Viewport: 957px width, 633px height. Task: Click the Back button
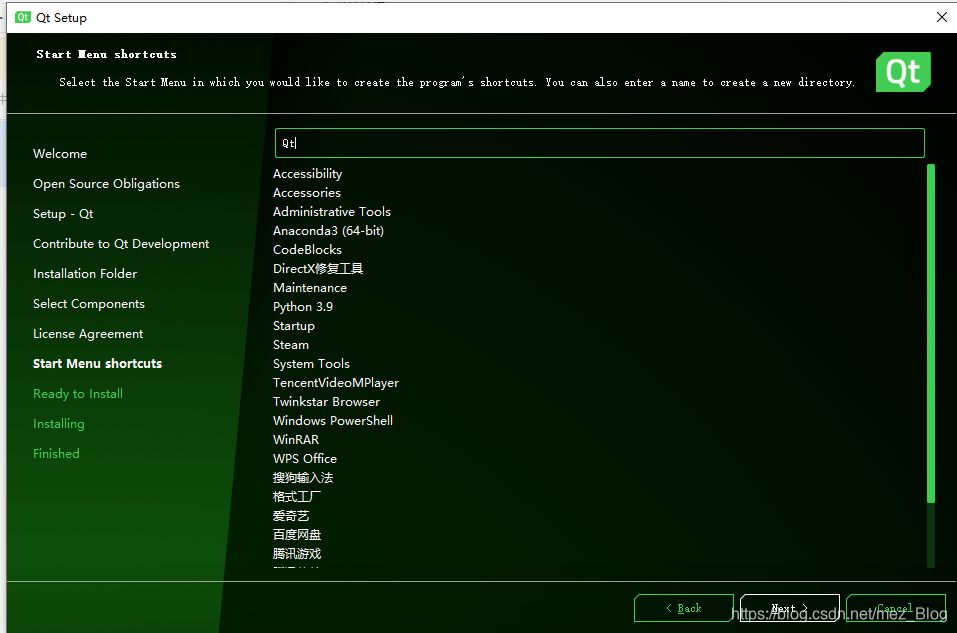coord(684,608)
